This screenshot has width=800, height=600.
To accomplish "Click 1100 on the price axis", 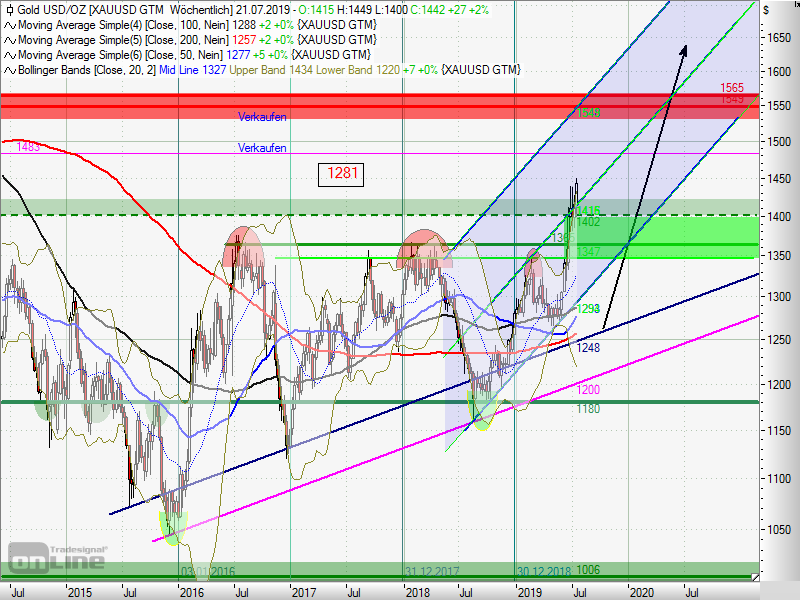I will pyautogui.click(x=778, y=479).
